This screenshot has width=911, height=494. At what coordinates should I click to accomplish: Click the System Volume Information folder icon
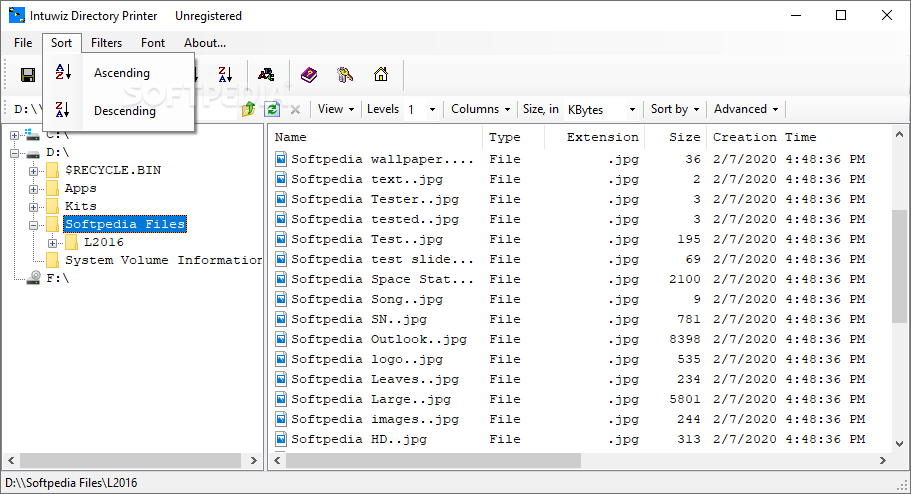[52, 260]
